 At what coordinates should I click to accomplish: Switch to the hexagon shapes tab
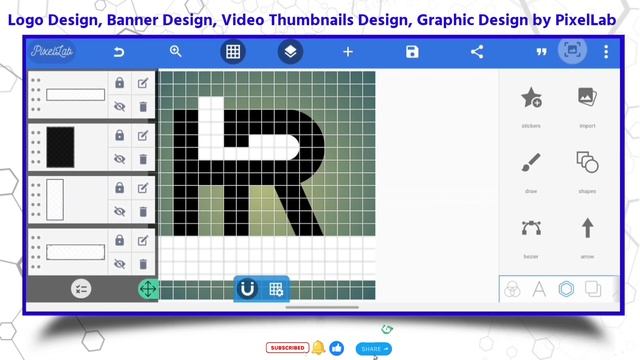[566, 289]
